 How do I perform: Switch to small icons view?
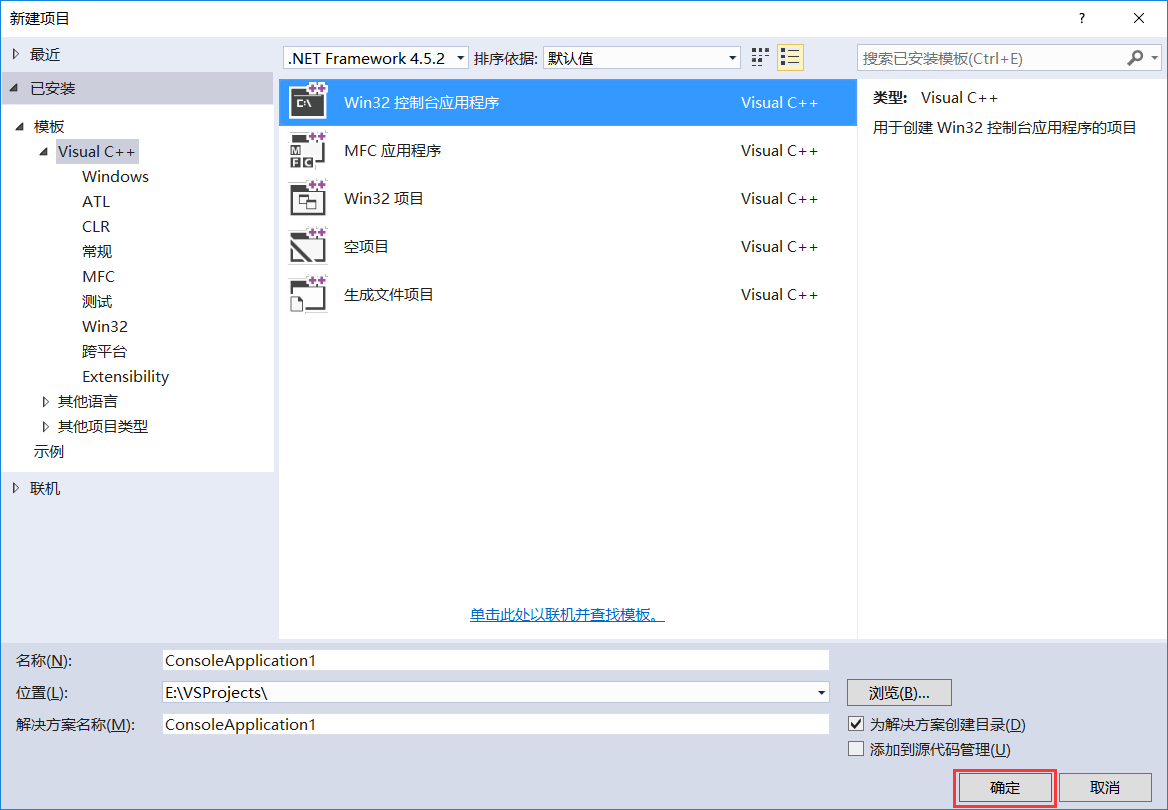[x=790, y=57]
